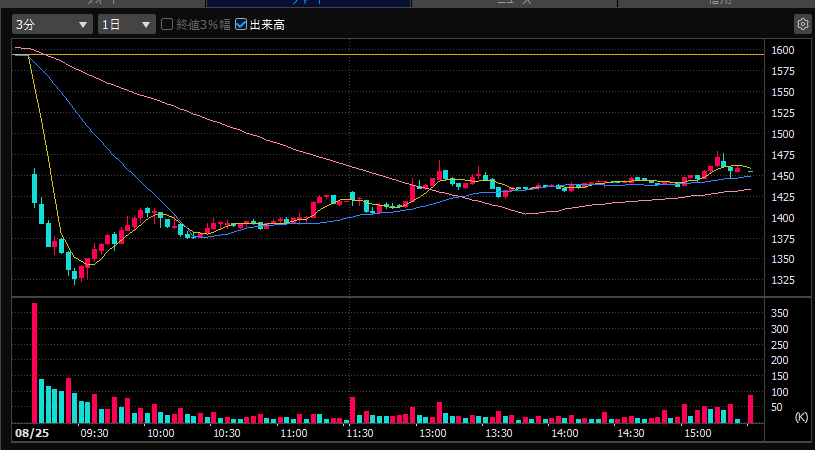Open the 3分 interval dropdown
Viewport: 815px width, 450px height.
click(x=52, y=24)
